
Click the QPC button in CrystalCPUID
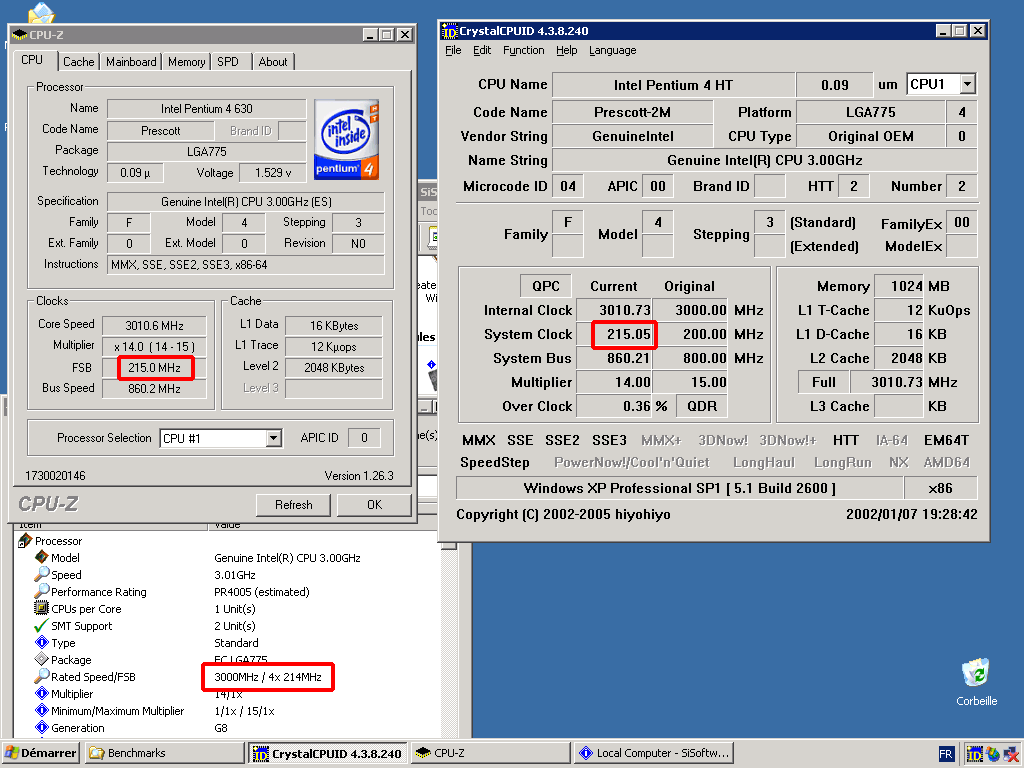click(x=545, y=286)
